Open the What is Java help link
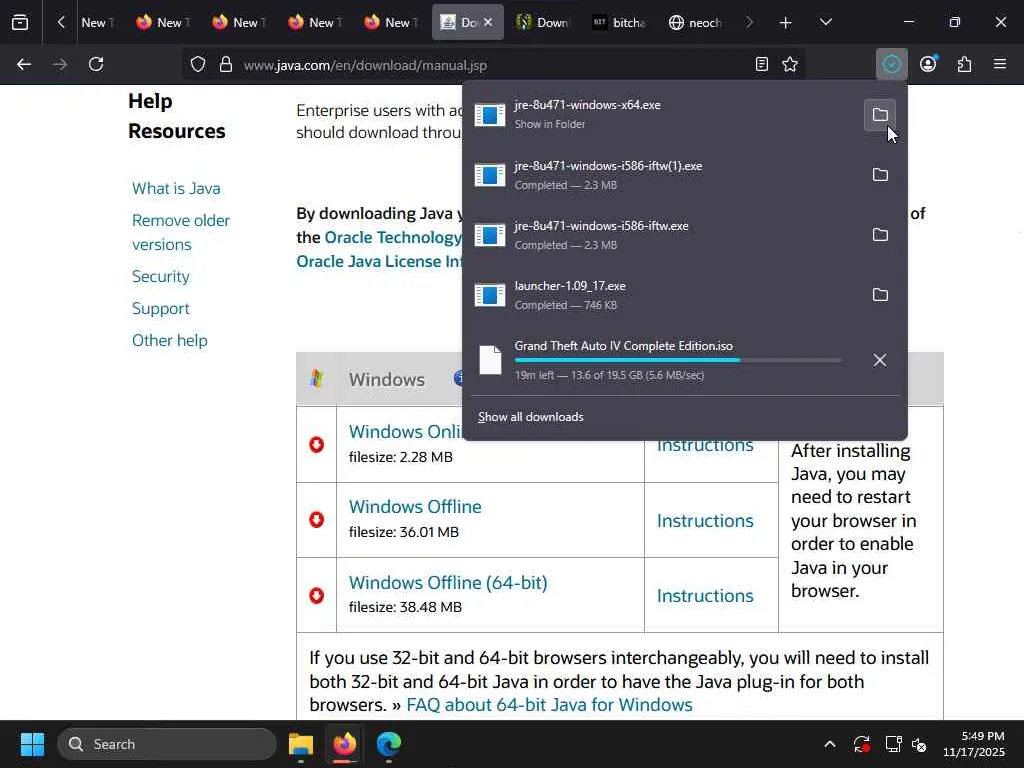The height and width of the screenshot is (768, 1024). pos(176,189)
